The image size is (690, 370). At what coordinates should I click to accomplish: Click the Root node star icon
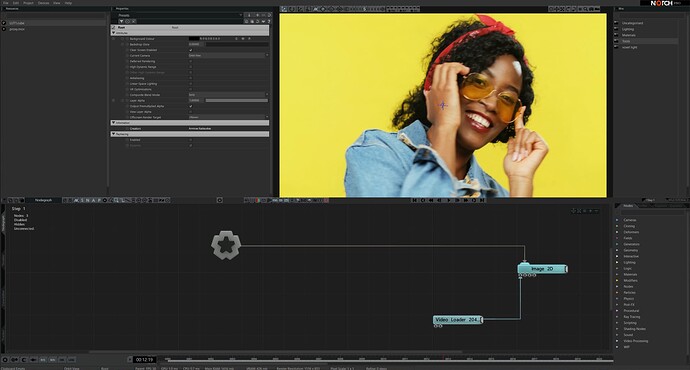[x=226, y=245]
